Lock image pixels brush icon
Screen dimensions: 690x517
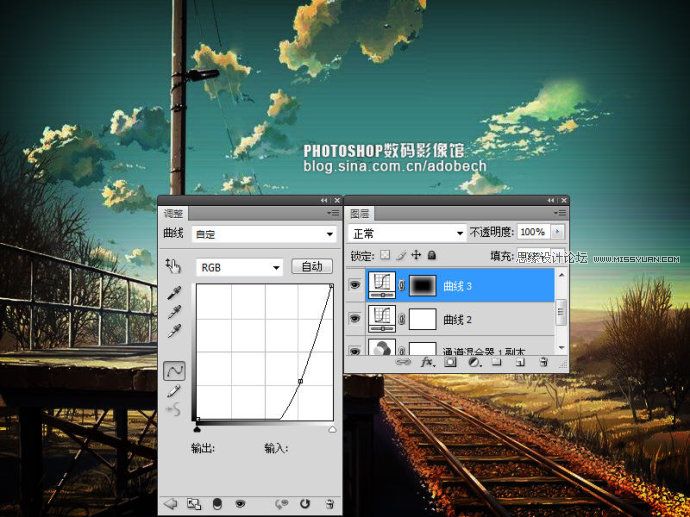point(400,255)
